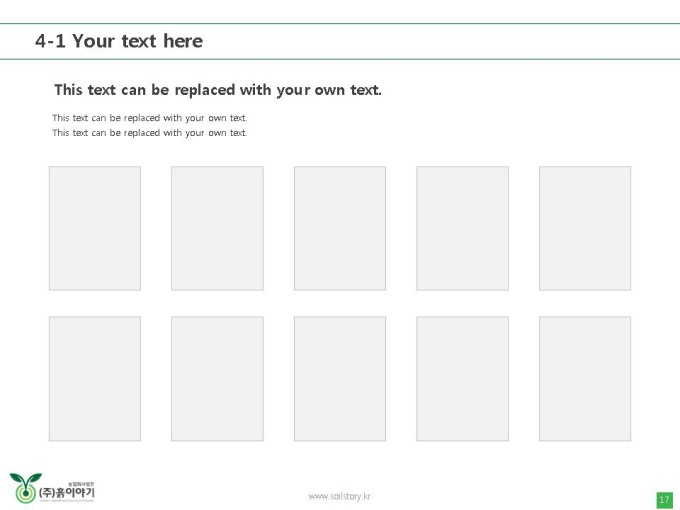Screen dimensions: 680x510
Task: Click fifth placeholder box in top row
Action: coord(585,228)
